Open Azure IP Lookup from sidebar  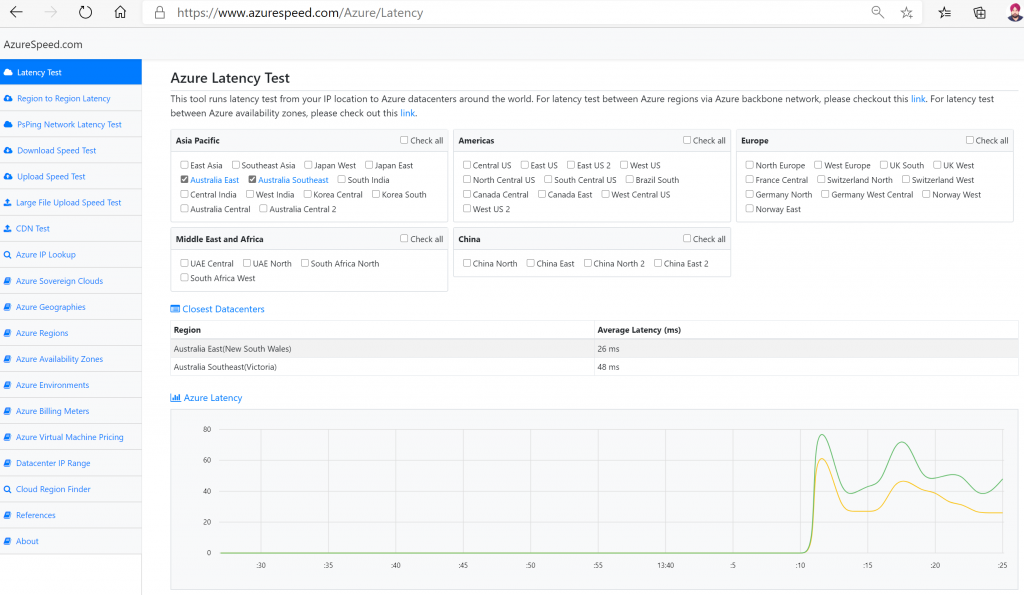tap(45, 255)
